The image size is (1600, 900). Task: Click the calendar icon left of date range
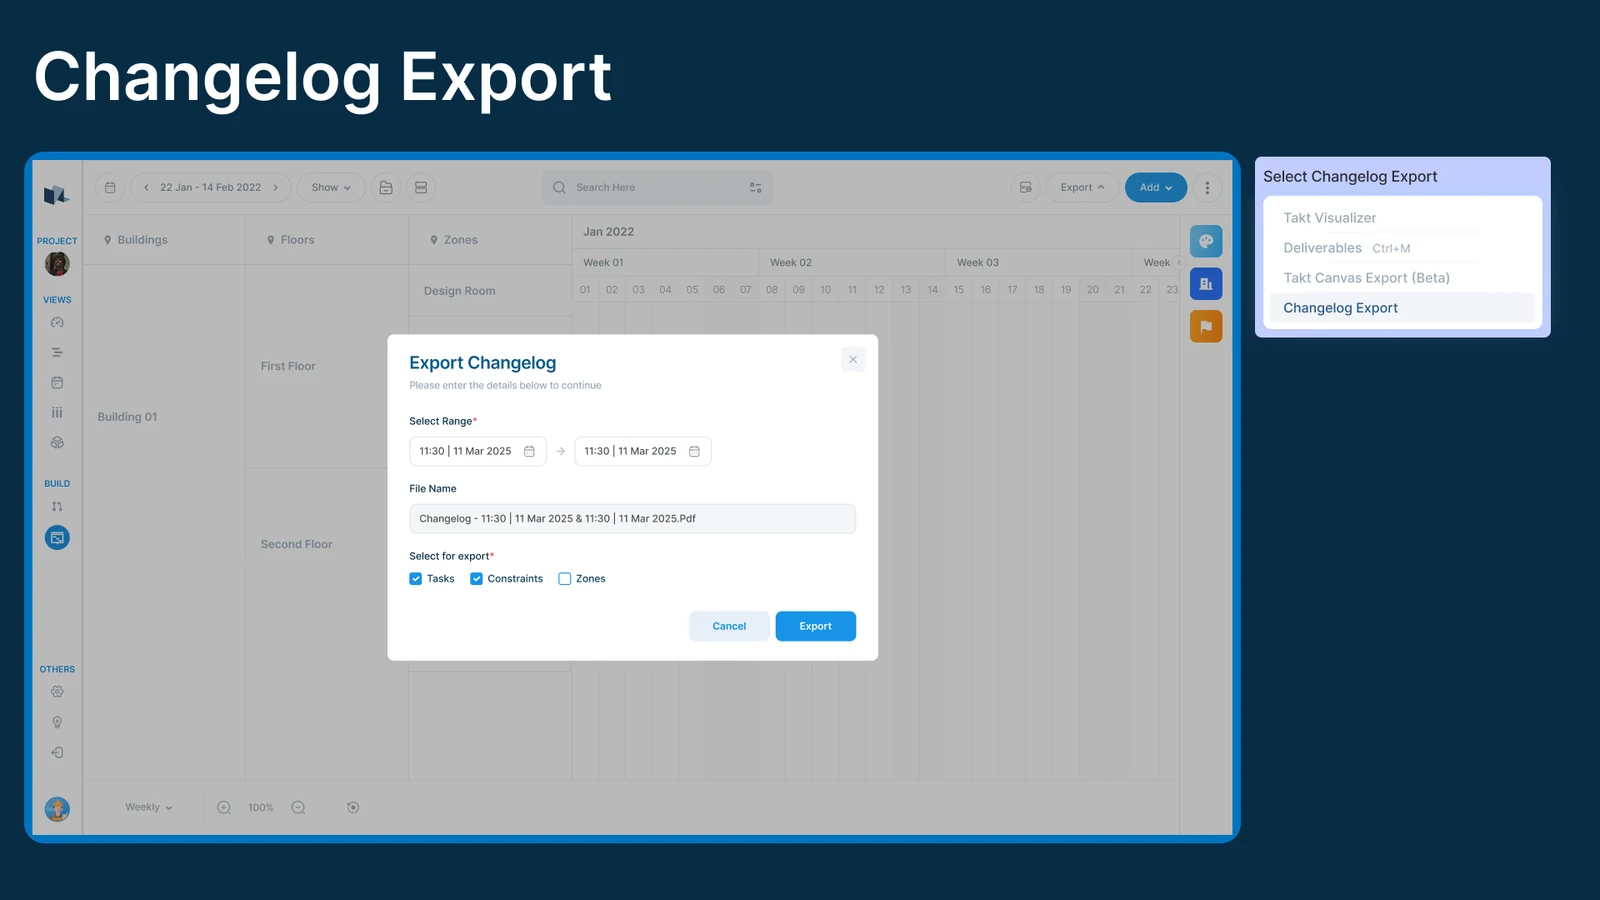coord(110,187)
